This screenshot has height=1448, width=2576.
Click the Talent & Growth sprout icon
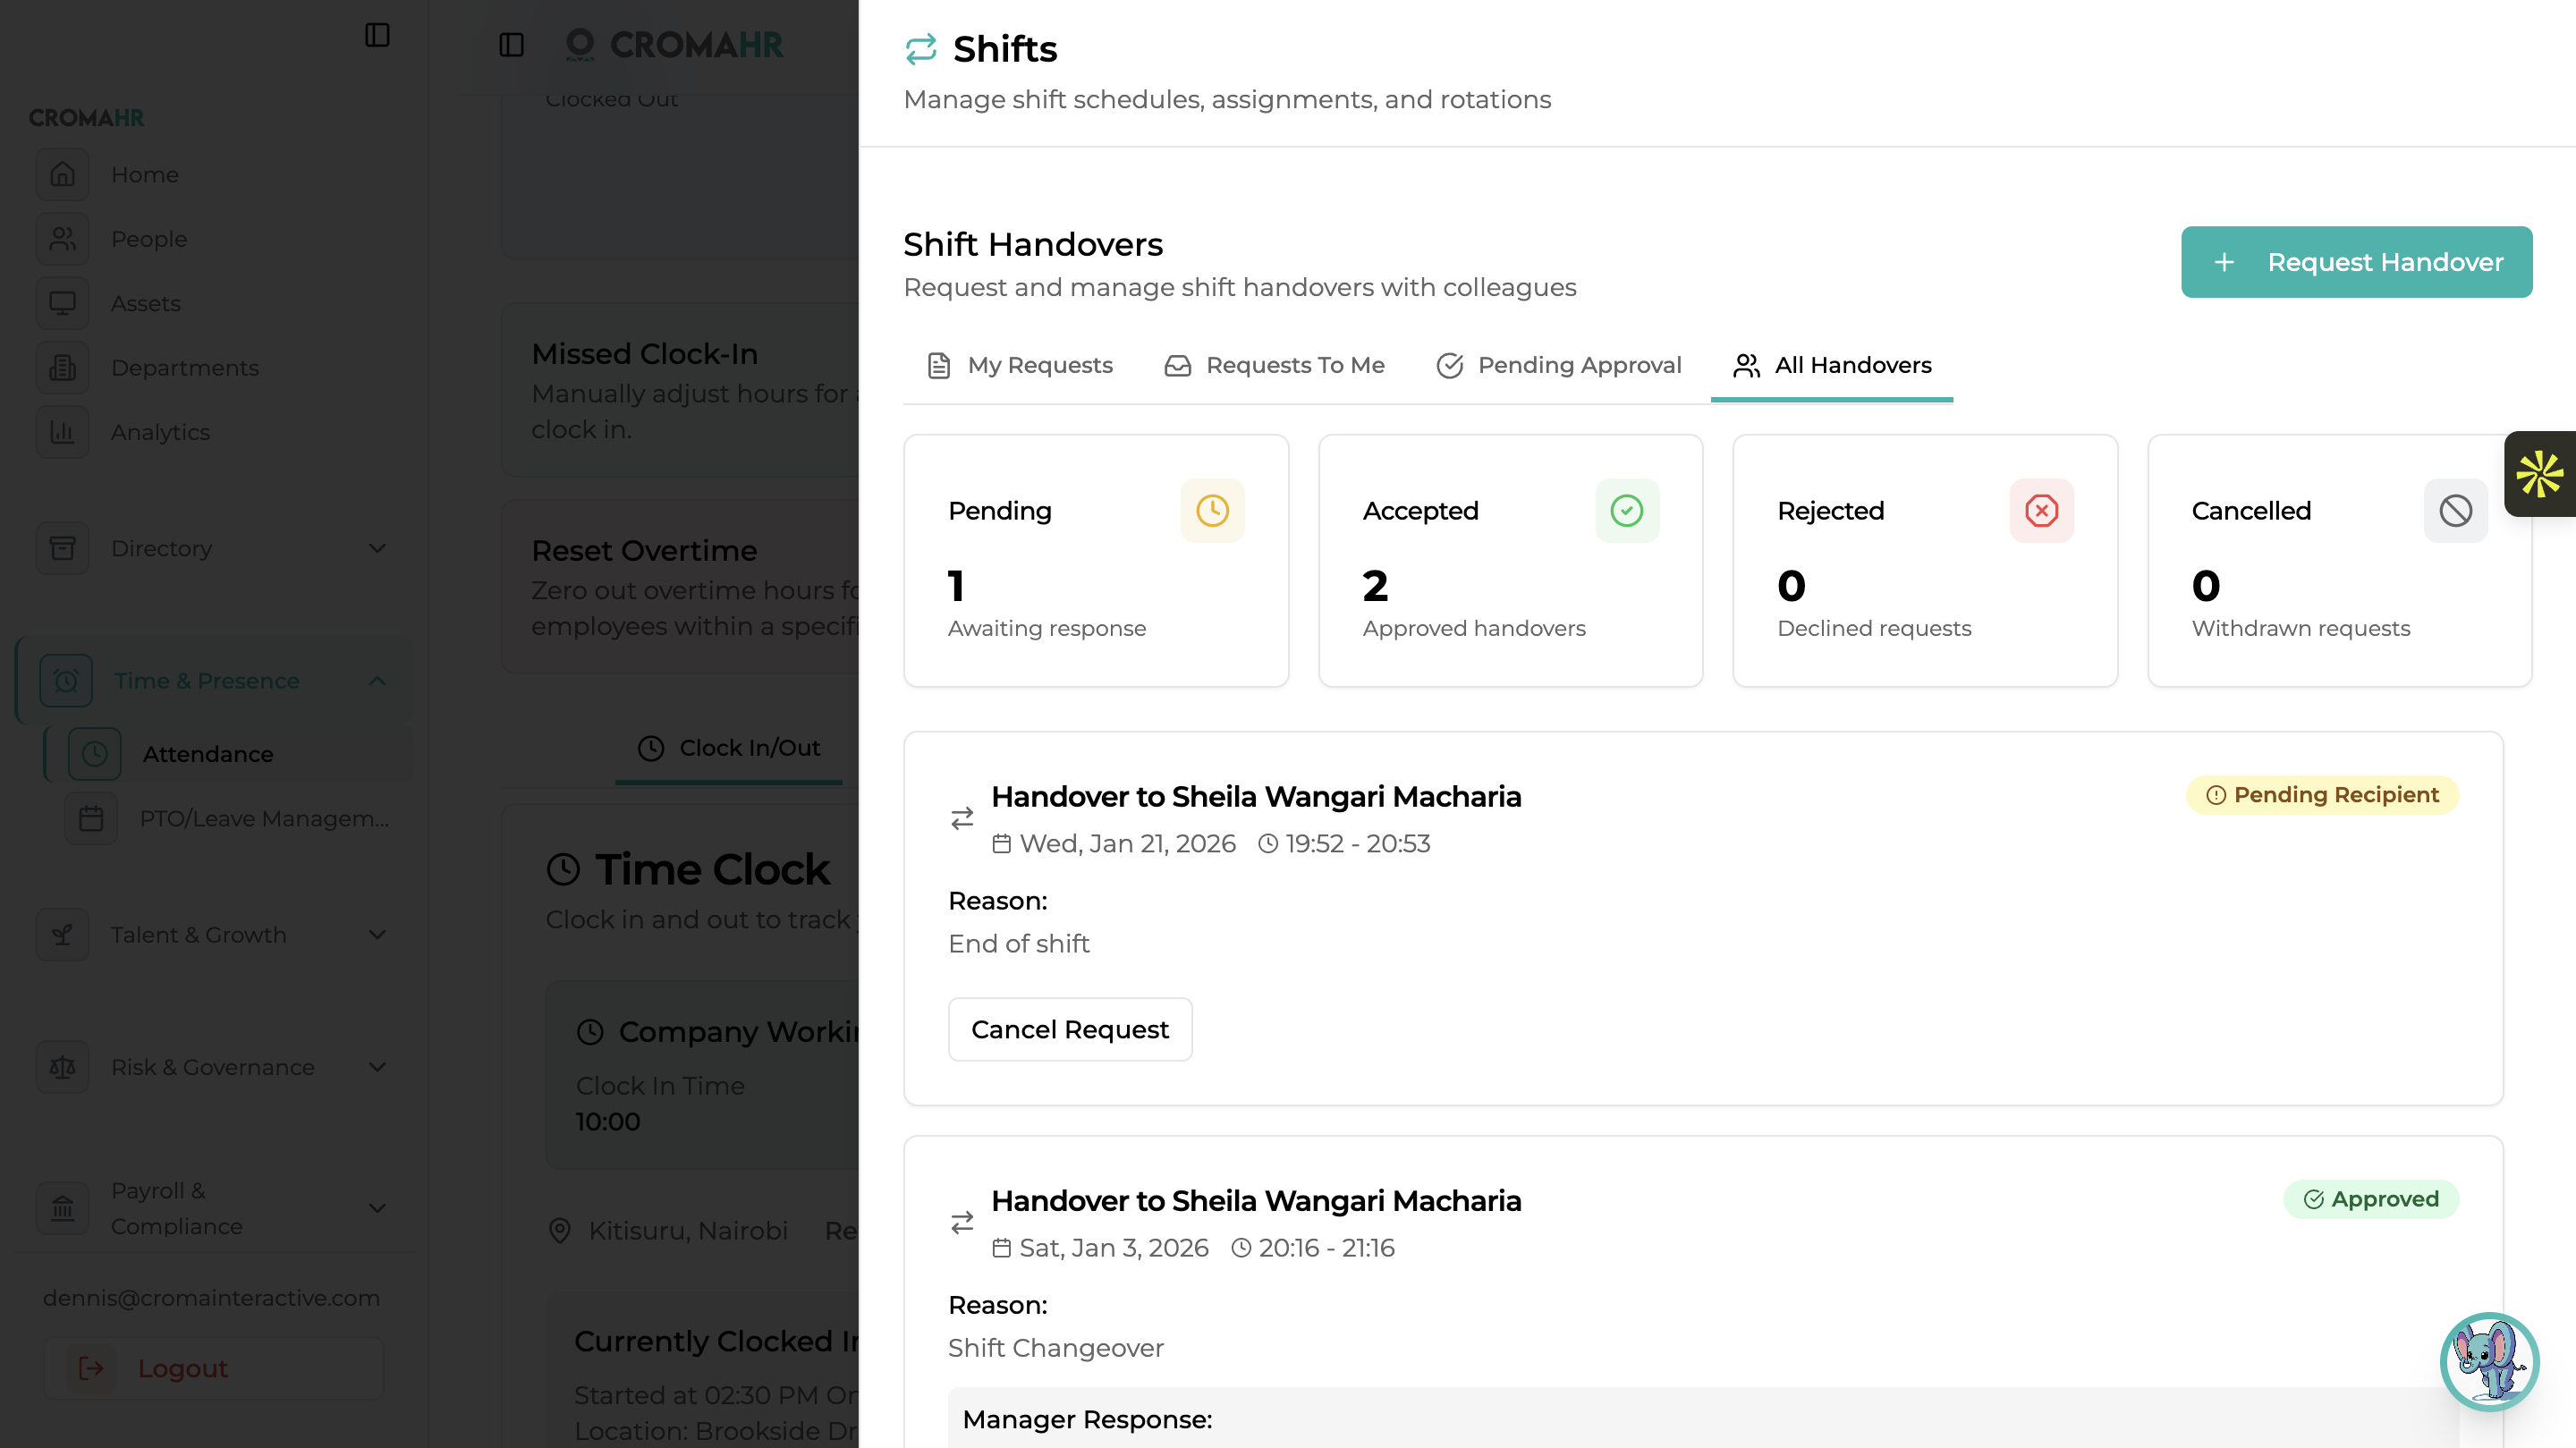click(62, 935)
